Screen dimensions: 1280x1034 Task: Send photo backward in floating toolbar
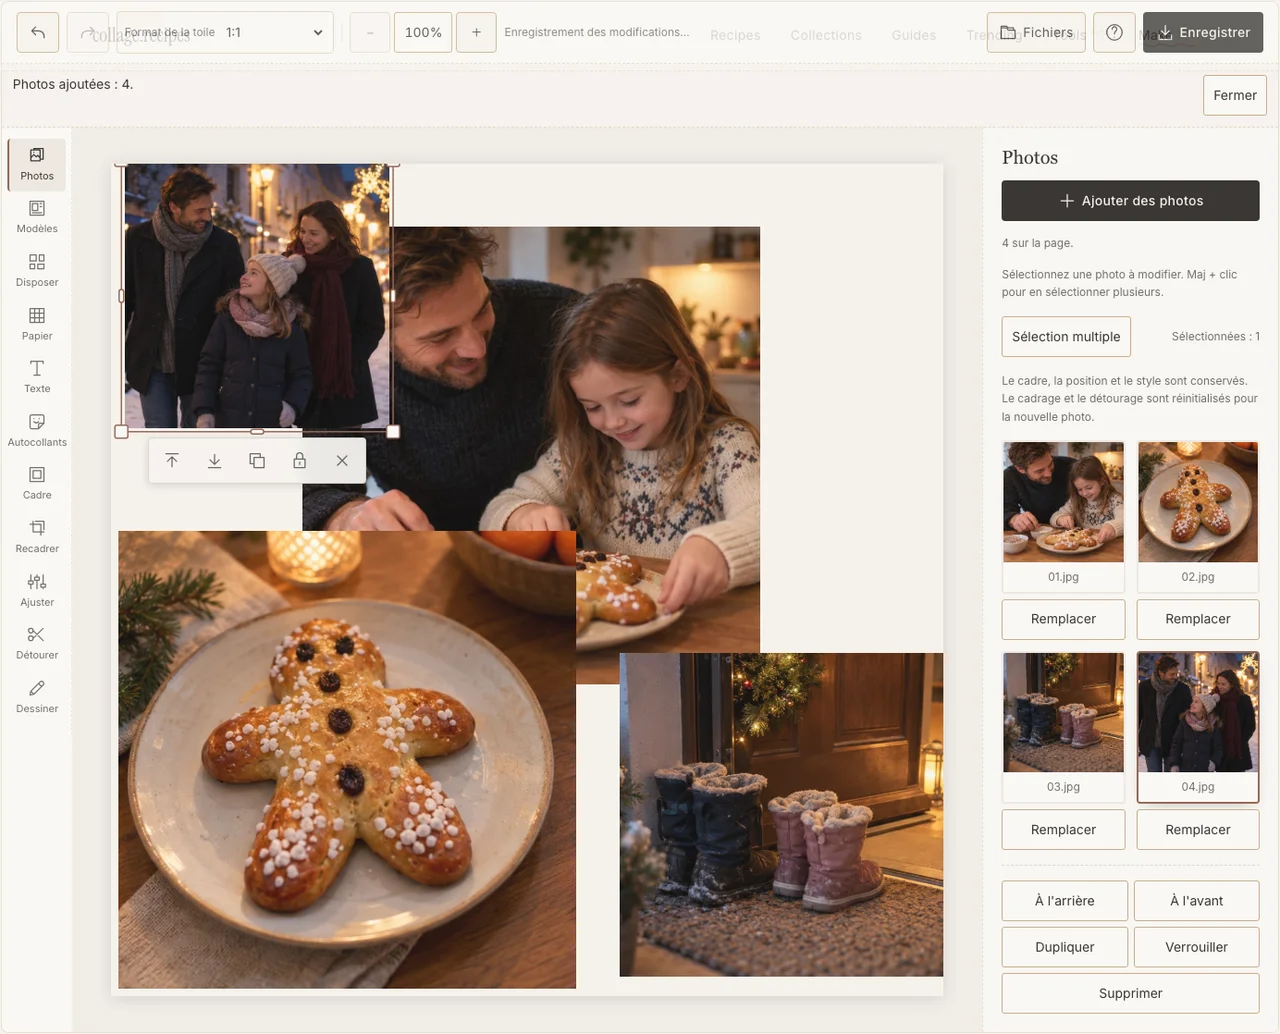214,461
